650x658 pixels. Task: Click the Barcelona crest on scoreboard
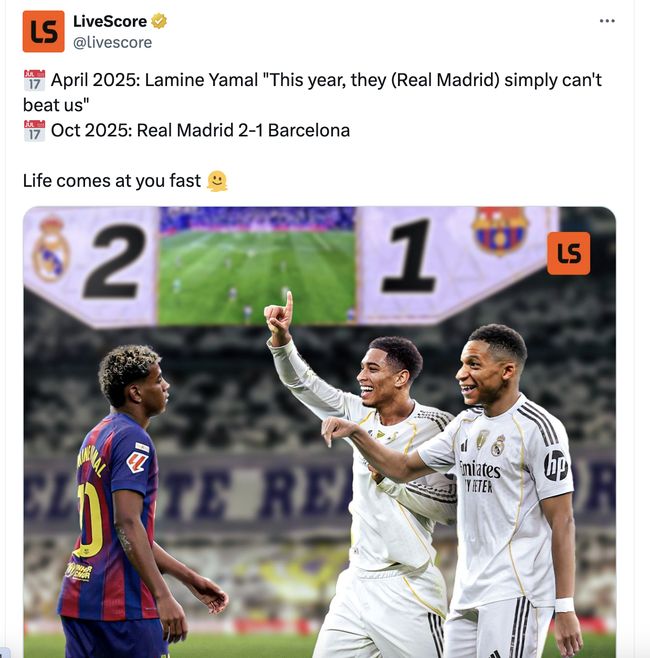click(499, 230)
